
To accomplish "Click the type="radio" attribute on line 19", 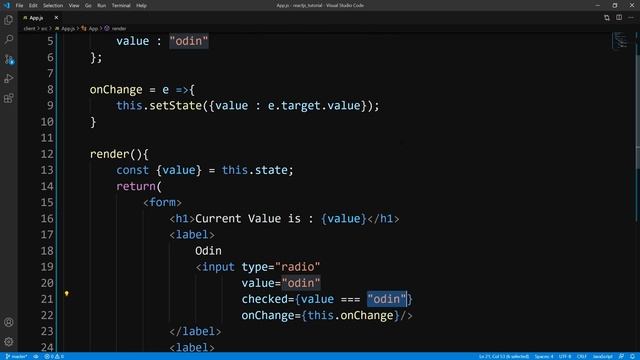I will (x=281, y=267).
